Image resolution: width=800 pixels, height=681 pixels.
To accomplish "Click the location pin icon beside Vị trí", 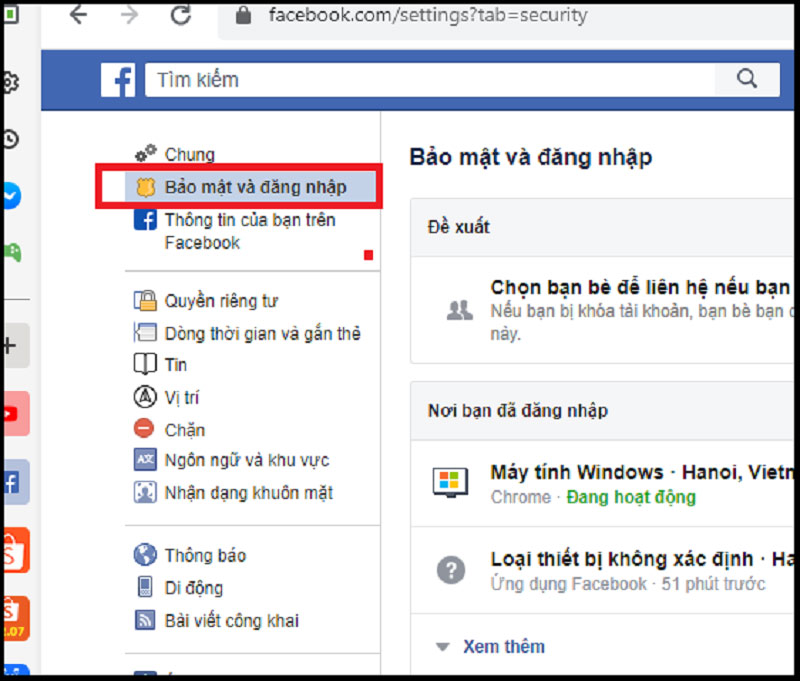I will point(144,396).
